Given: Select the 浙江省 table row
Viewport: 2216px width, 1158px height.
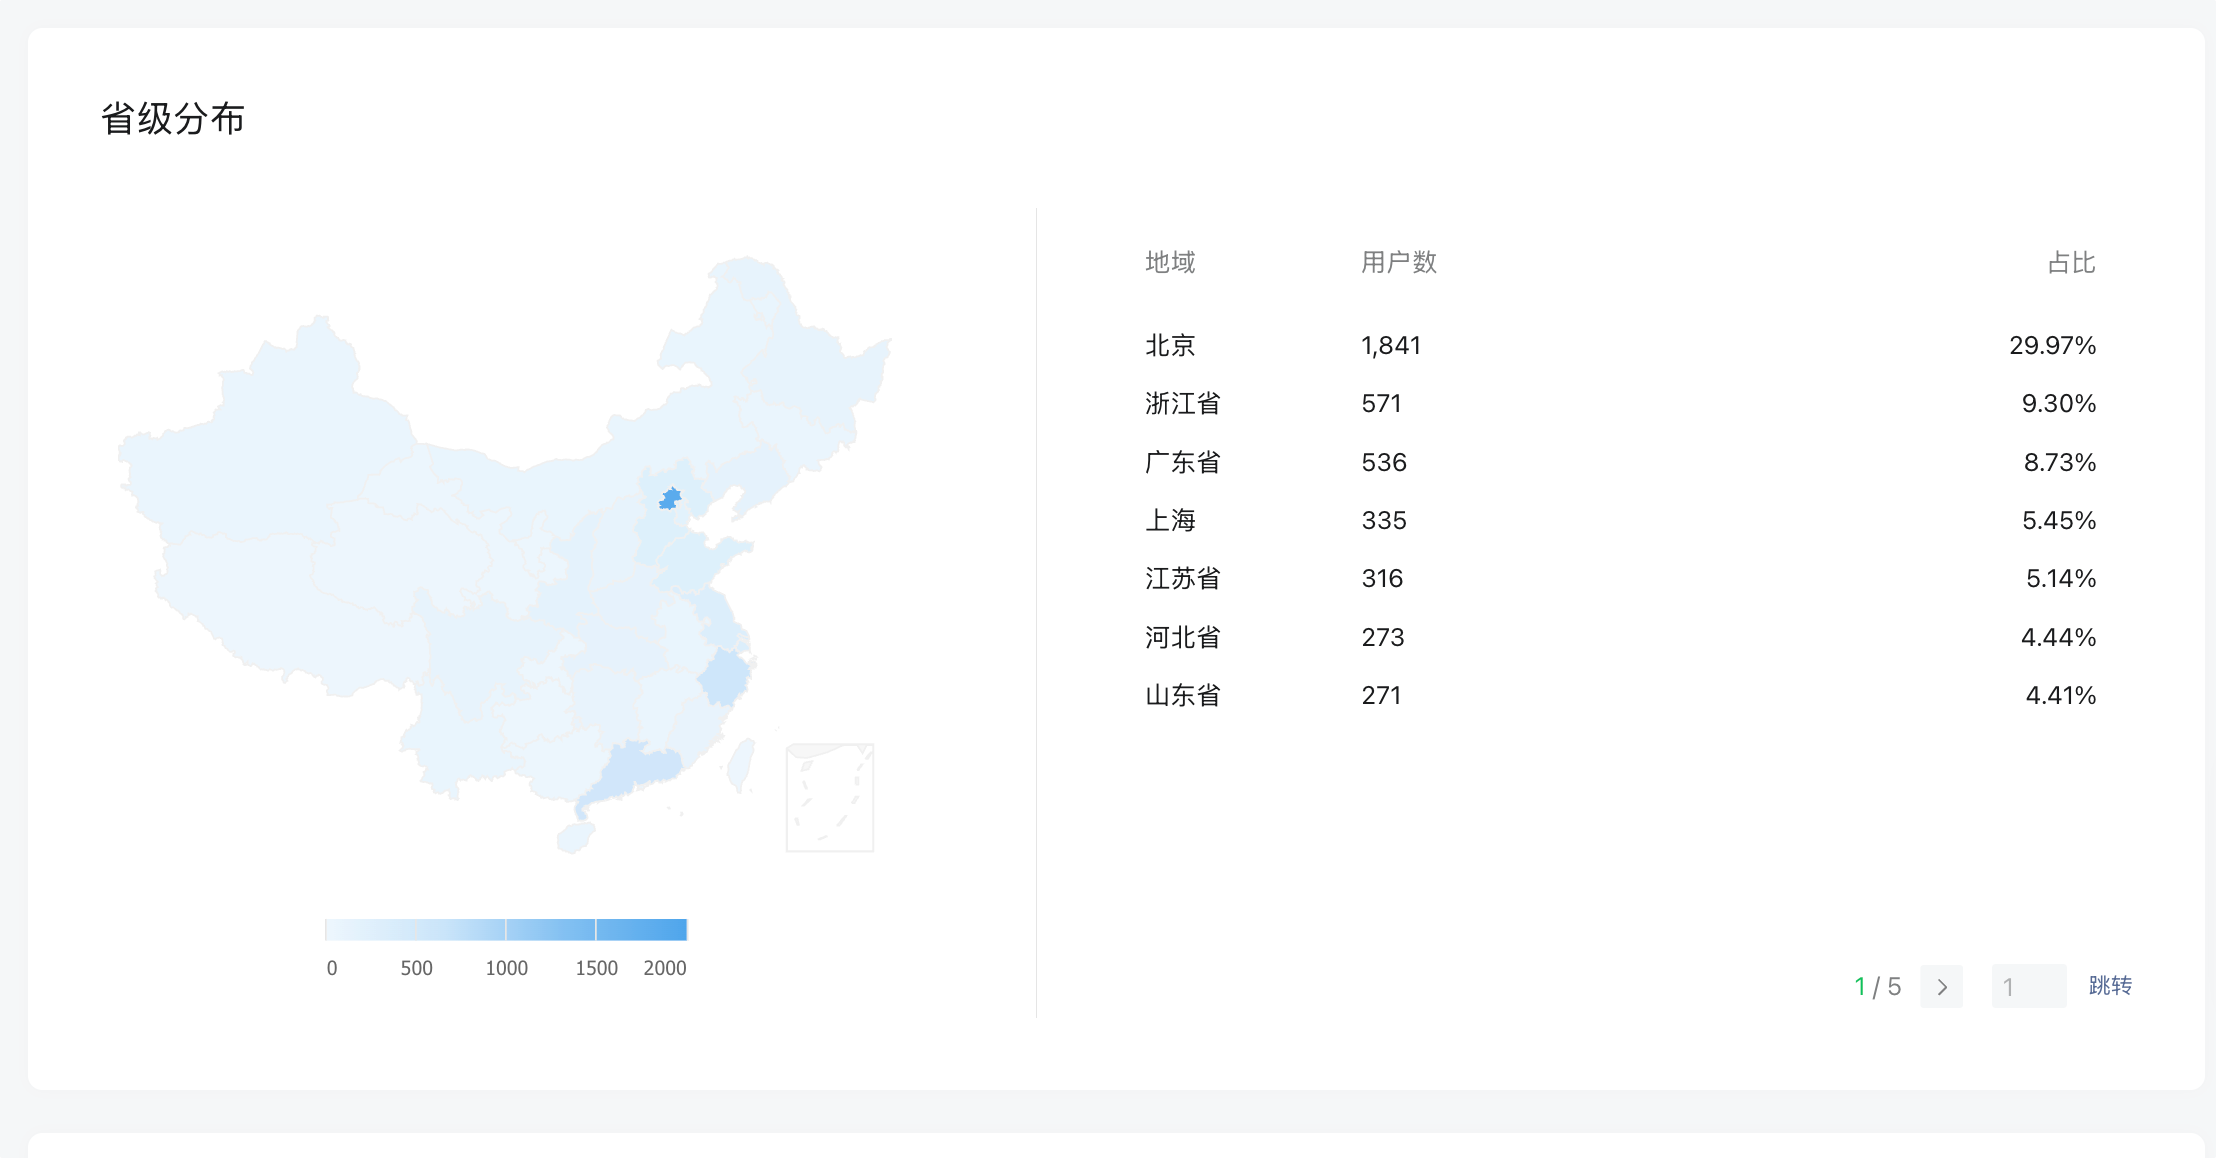Looking at the screenshot, I should 1182,404.
